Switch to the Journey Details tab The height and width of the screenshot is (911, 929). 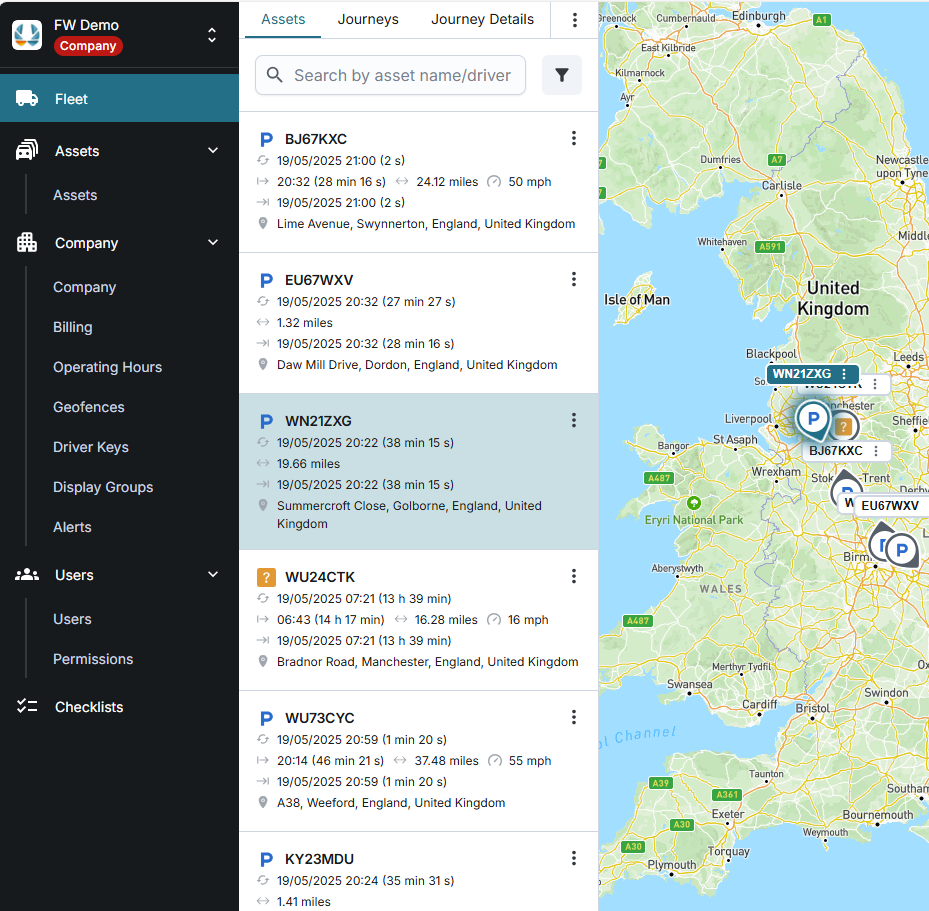pos(482,19)
